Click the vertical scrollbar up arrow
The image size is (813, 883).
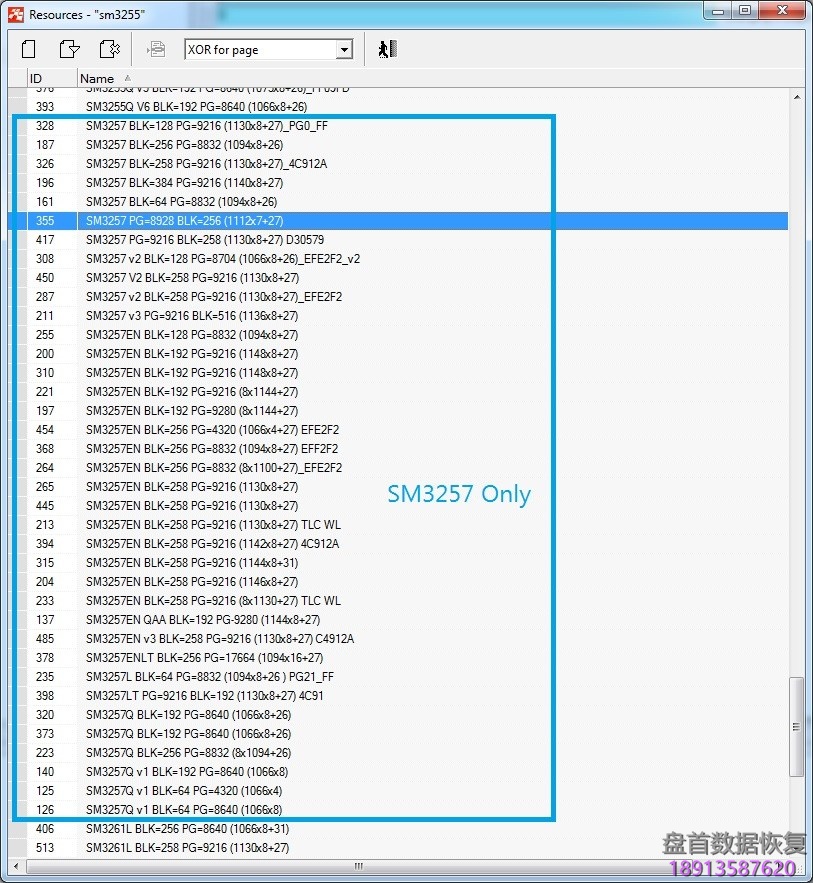(x=797, y=97)
